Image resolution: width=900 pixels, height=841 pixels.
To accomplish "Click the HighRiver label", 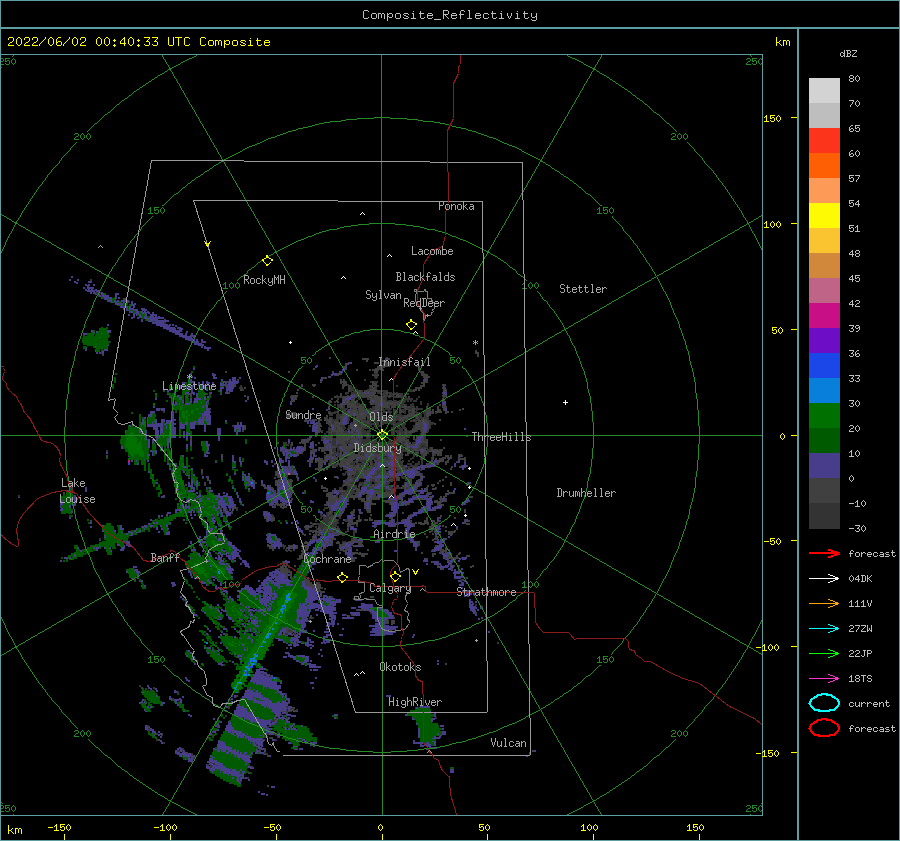I will pyautogui.click(x=415, y=702).
